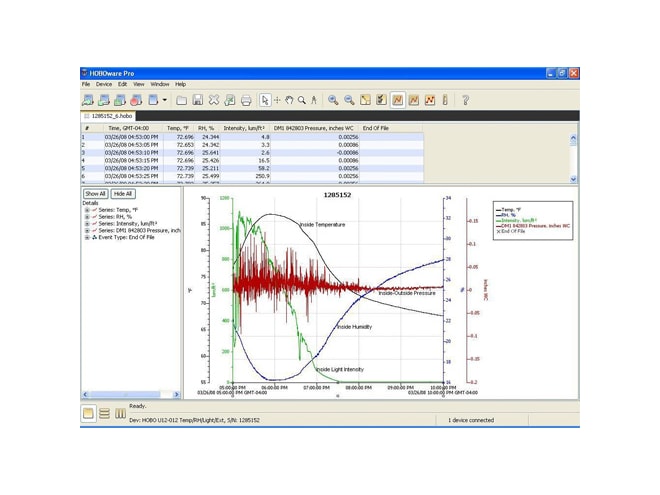The image size is (660, 495).
Task: Expand the Series: Temp, °F tree node
Action: pos(87,210)
